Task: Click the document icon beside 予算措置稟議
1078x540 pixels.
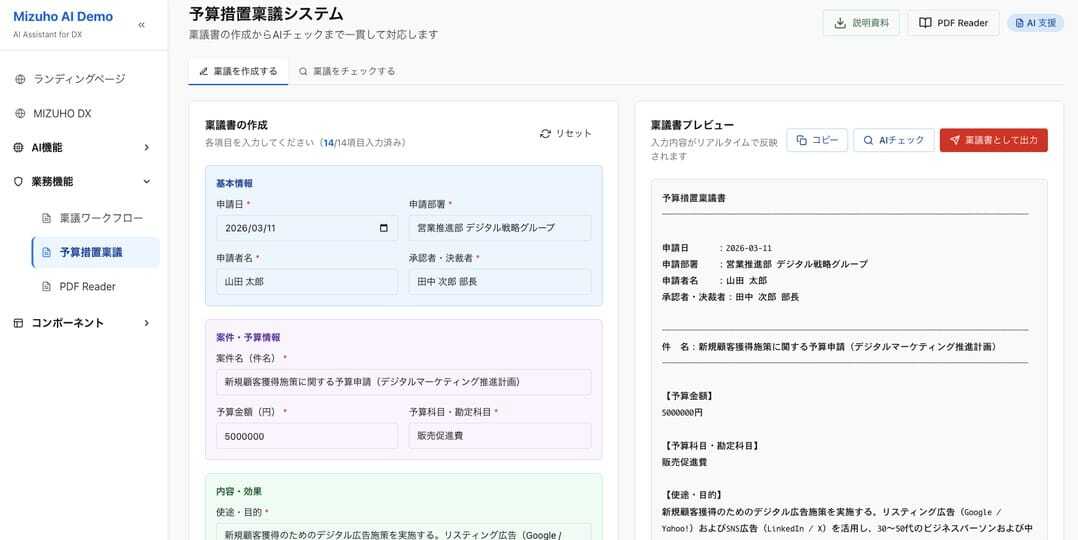Action: pyautogui.click(x=46, y=252)
